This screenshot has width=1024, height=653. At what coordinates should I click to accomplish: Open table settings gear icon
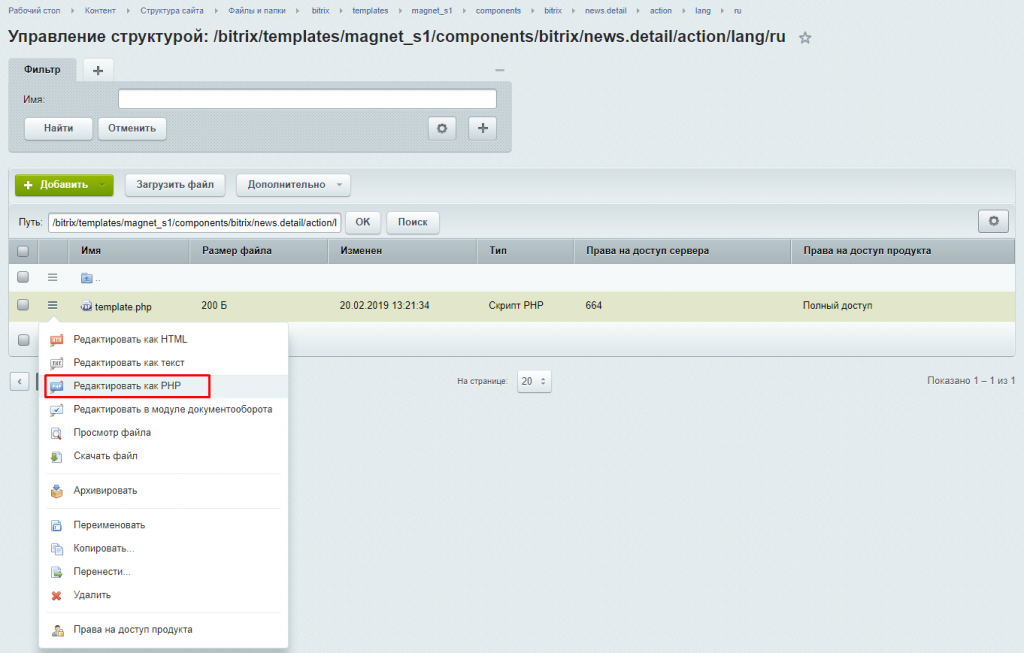point(993,221)
